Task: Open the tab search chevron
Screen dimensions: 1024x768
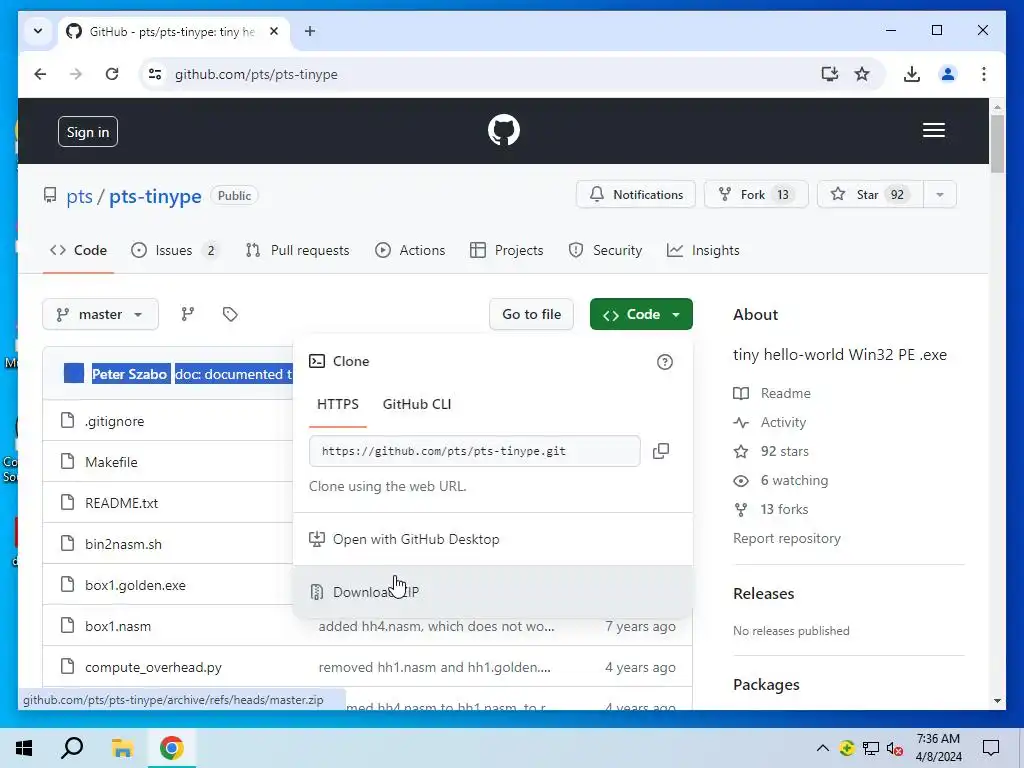Action: click(38, 31)
